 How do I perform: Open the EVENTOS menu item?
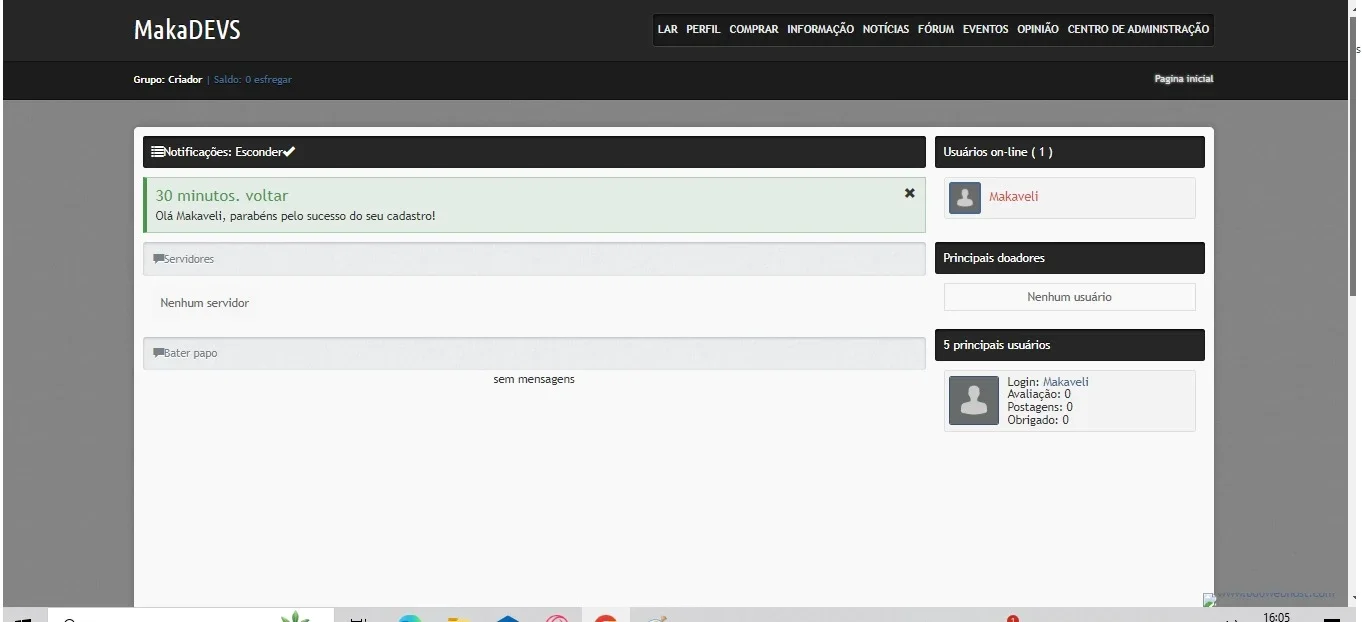[x=986, y=29]
